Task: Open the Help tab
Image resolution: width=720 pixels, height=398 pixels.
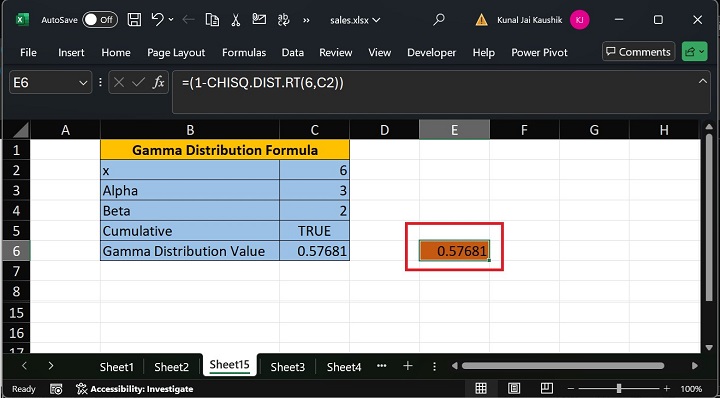Action: pos(484,52)
